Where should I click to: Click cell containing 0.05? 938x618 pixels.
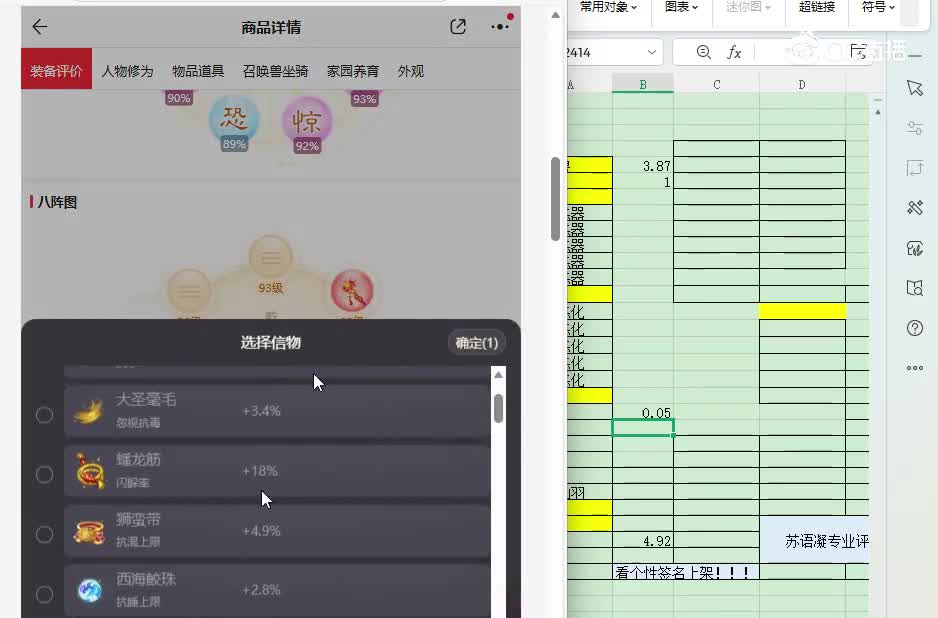click(x=642, y=412)
